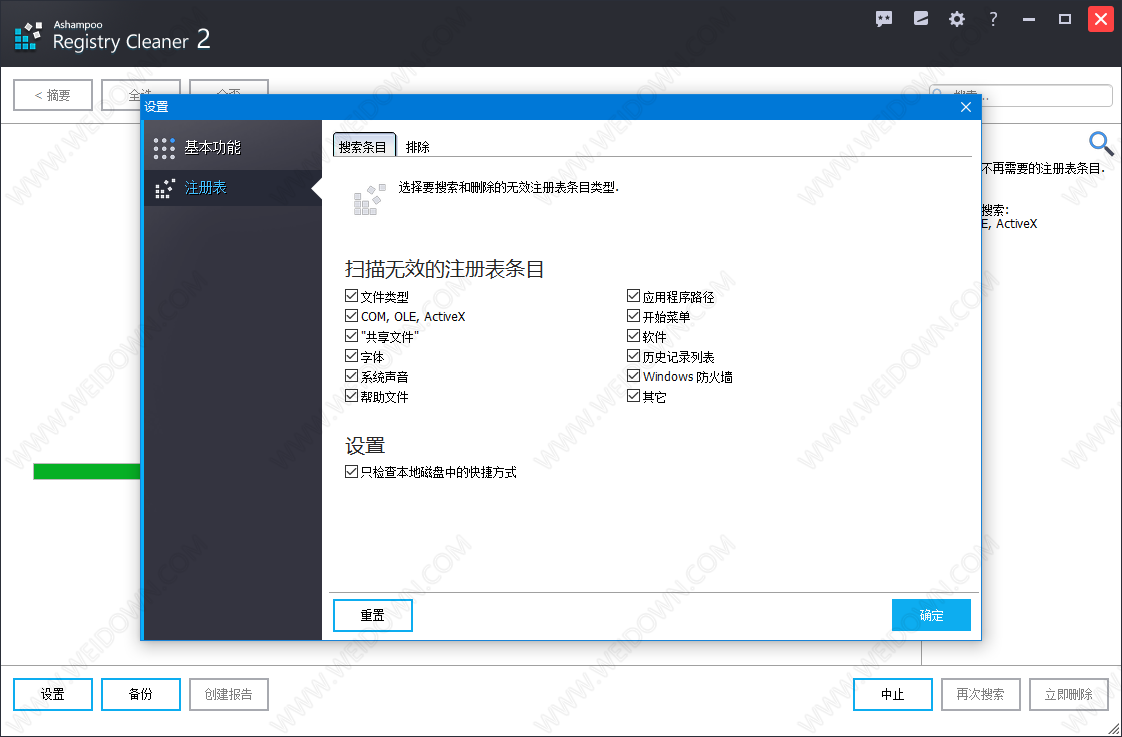Toggle 只检查本地磁盘中的快捷方式 checkbox
The width and height of the screenshot is (1122, 737).
(x=351, y=472)
